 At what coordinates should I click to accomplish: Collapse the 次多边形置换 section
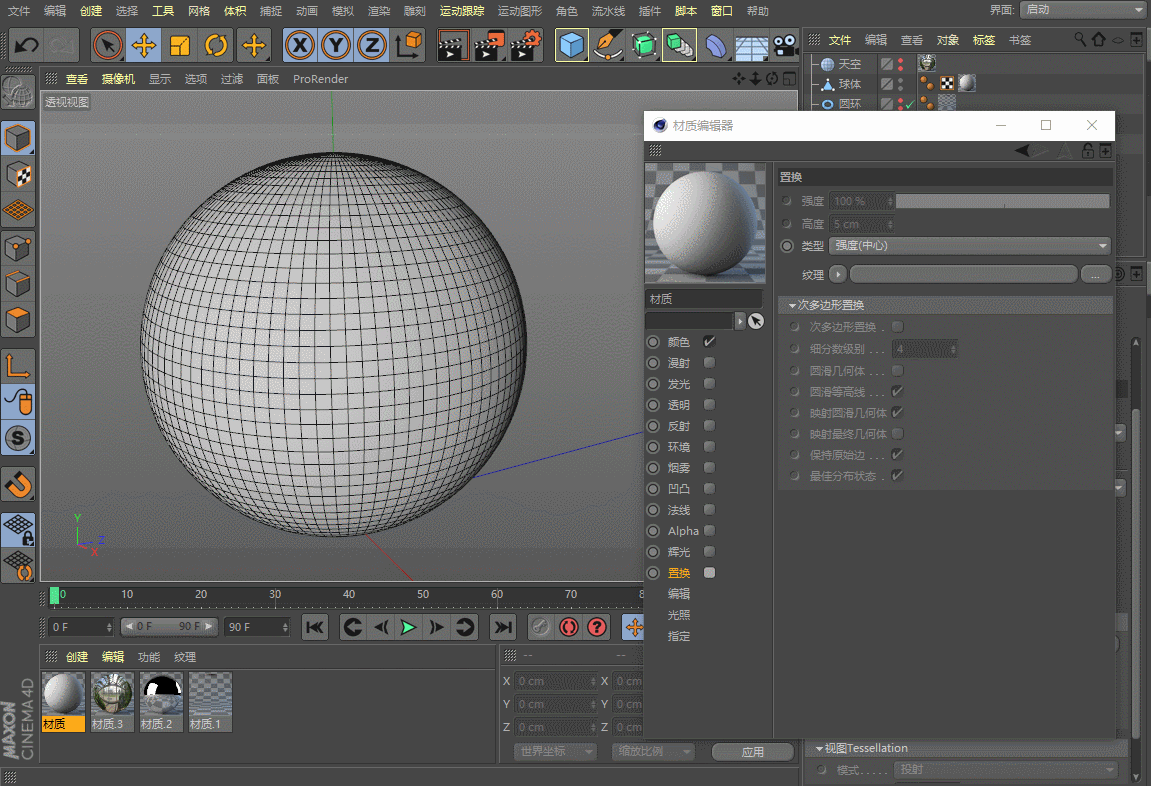[793, 305]
